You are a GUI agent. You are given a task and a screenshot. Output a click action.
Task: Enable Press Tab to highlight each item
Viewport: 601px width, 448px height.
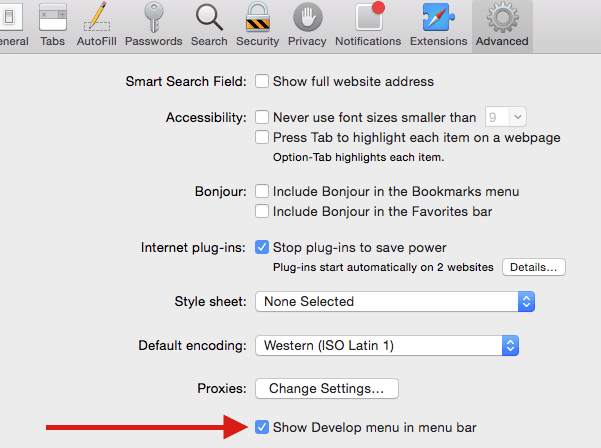262,137
